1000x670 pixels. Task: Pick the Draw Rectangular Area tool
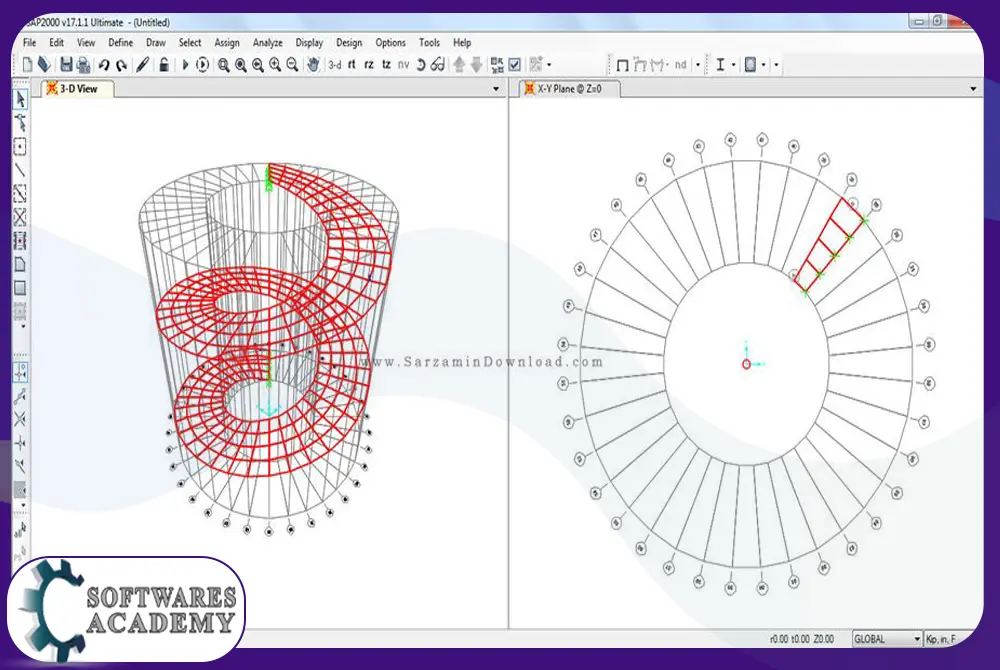pyautogui.click(x=20, y=288)
